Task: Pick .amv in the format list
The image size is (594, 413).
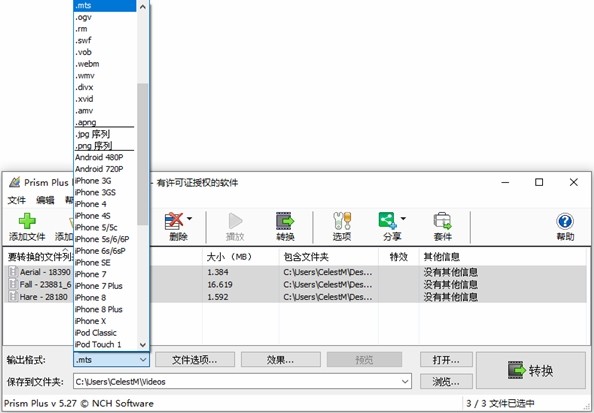Action: coord(105,111)
